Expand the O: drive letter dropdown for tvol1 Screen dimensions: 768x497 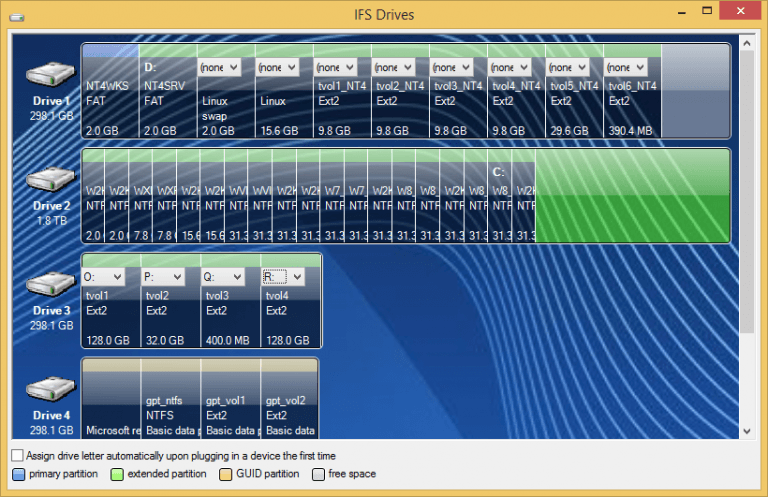pos(104,277)
